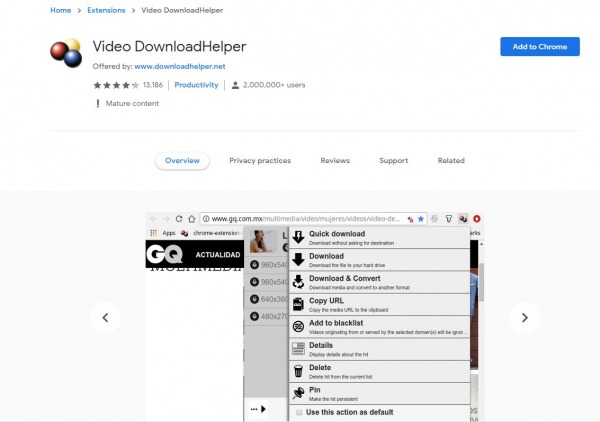600x422 pixels.
Task: Click the reload icon in screenshot browser
Action: tap(179, 219)
